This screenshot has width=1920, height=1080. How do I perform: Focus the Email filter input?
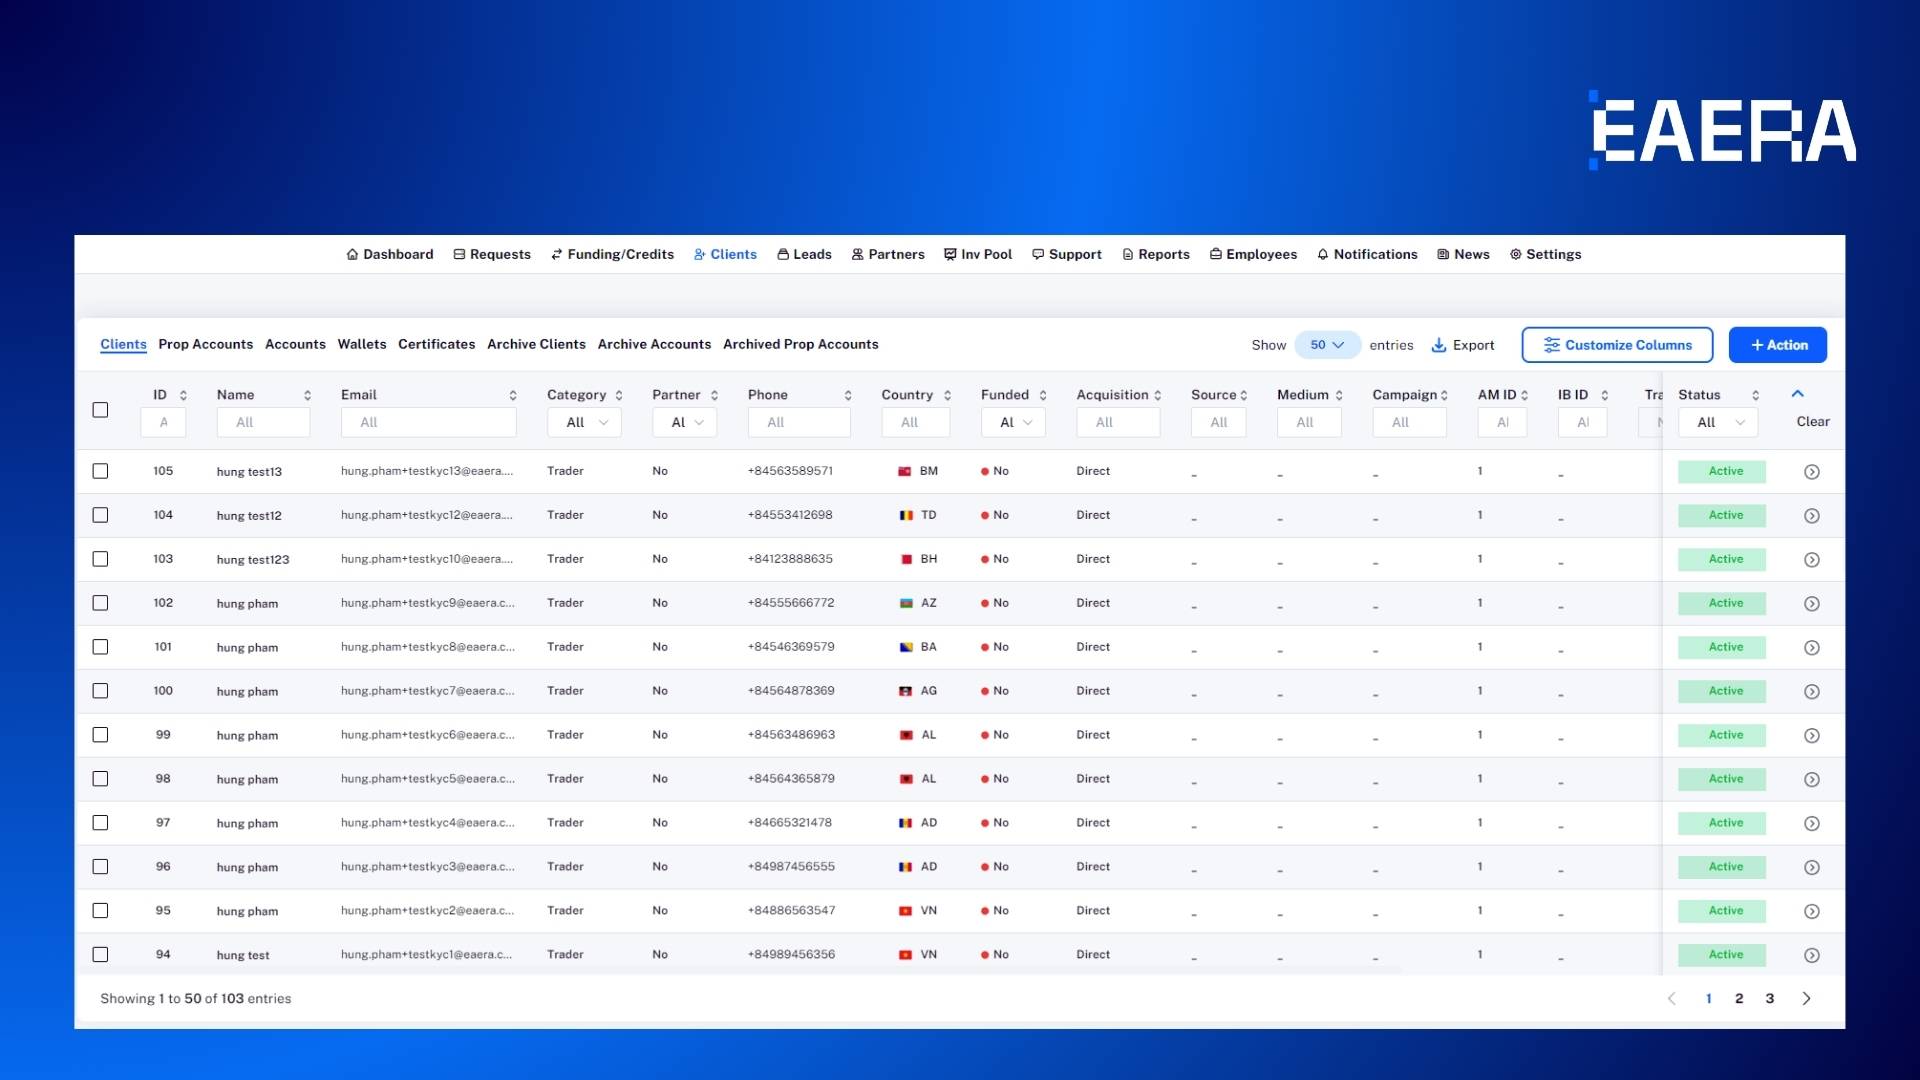tap(429, 423)
